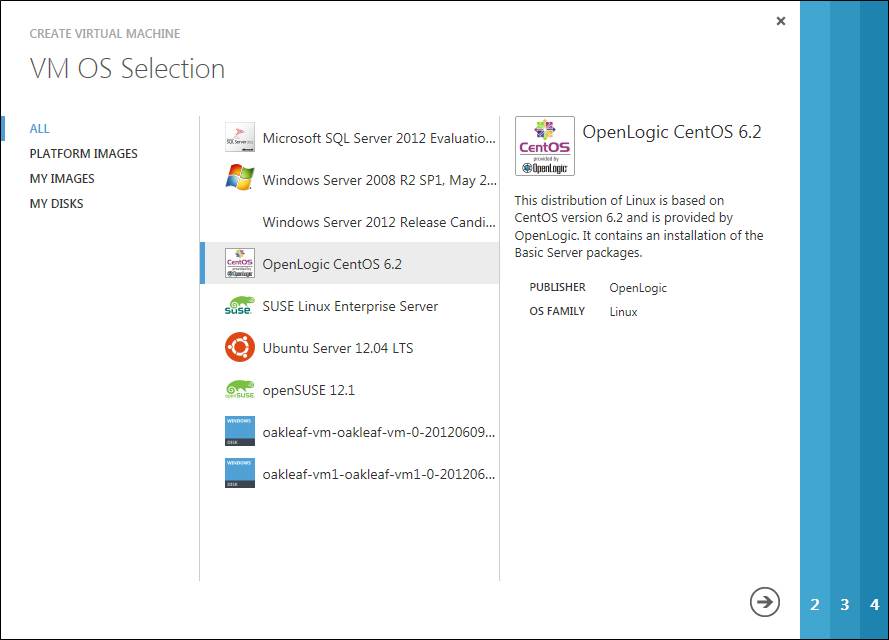Click the CentOS distribution description paragraph
889x640 pixels.
coord(639,227)
